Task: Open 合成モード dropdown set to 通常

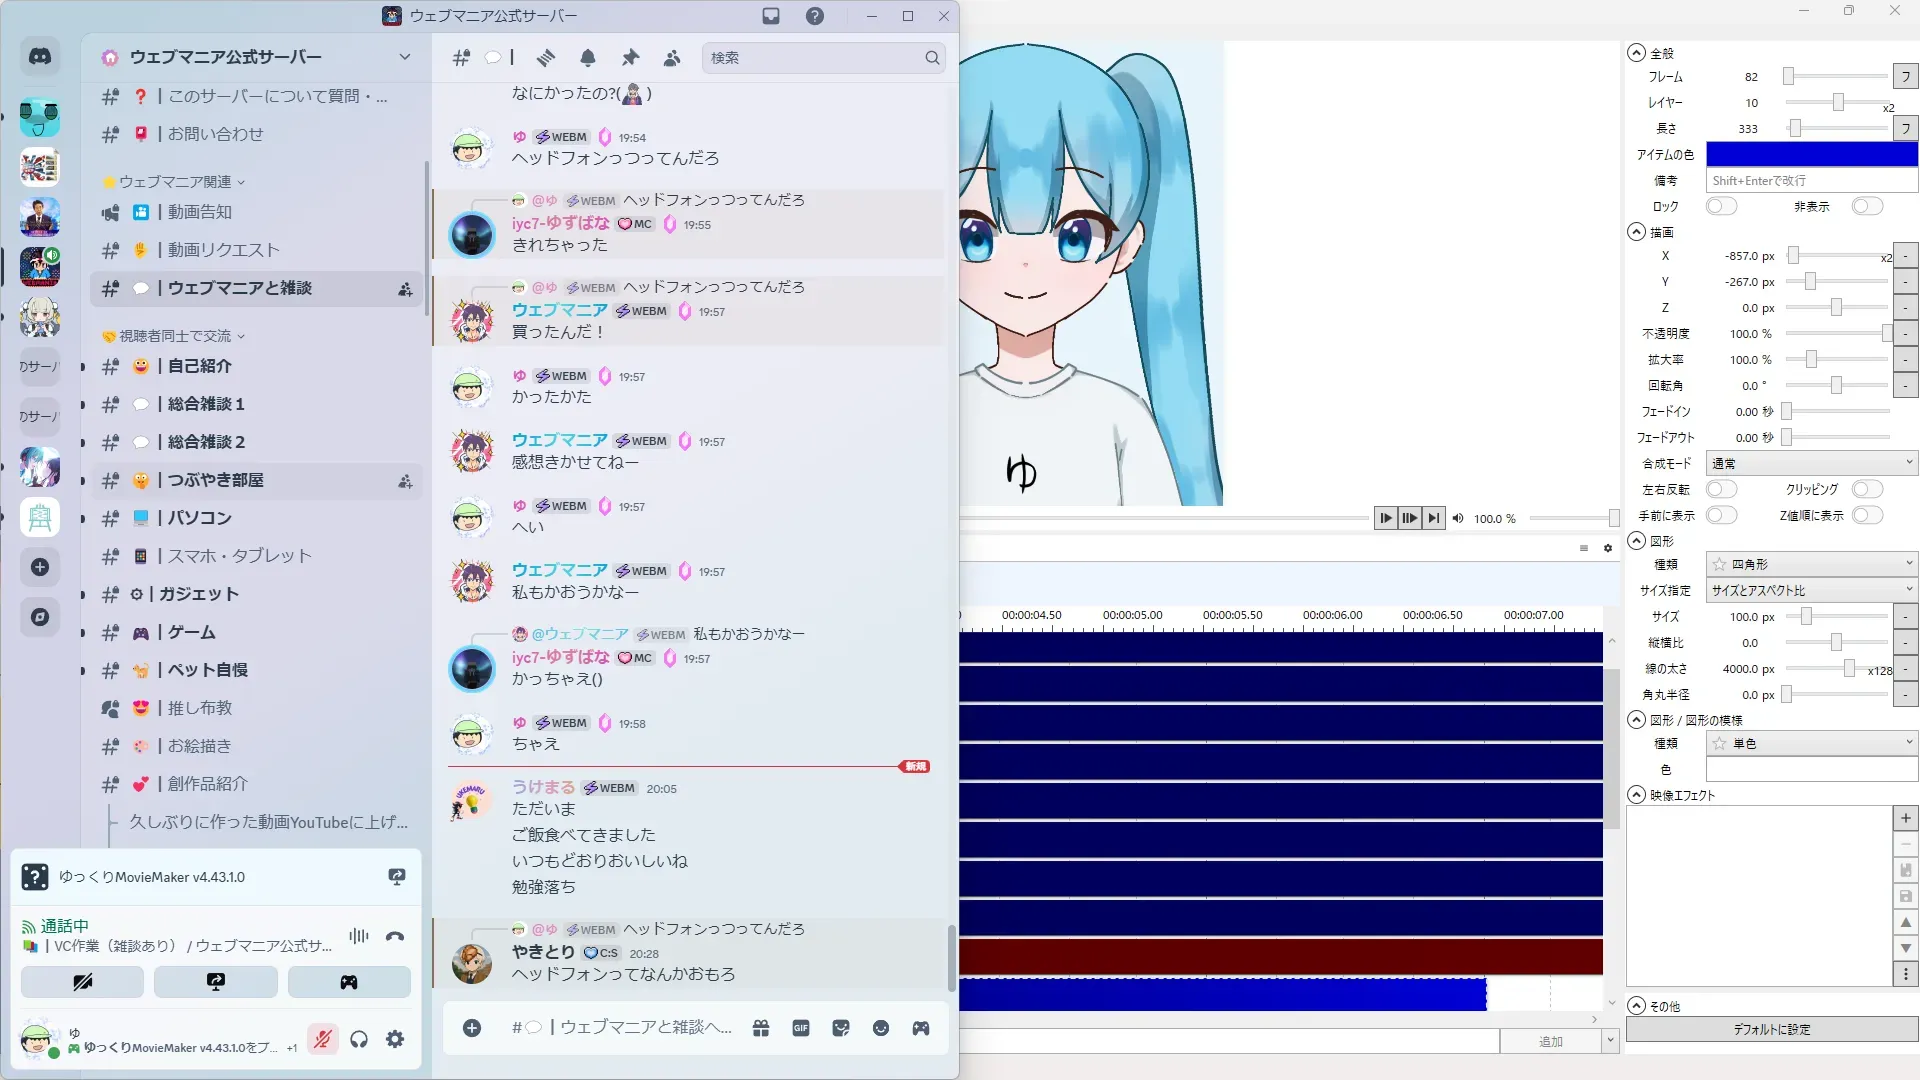Action: coord(1811,463)
